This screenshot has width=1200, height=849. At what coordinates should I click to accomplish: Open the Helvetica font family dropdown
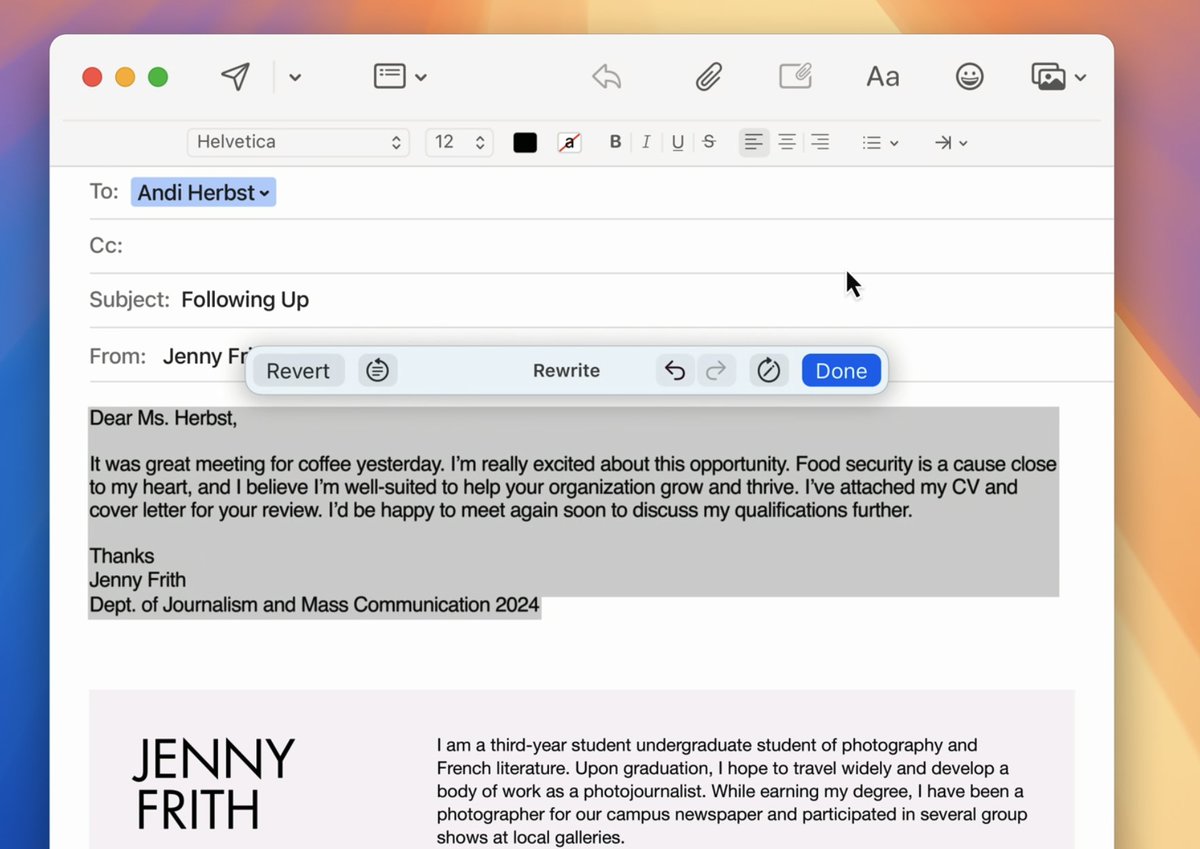[298, 142]
